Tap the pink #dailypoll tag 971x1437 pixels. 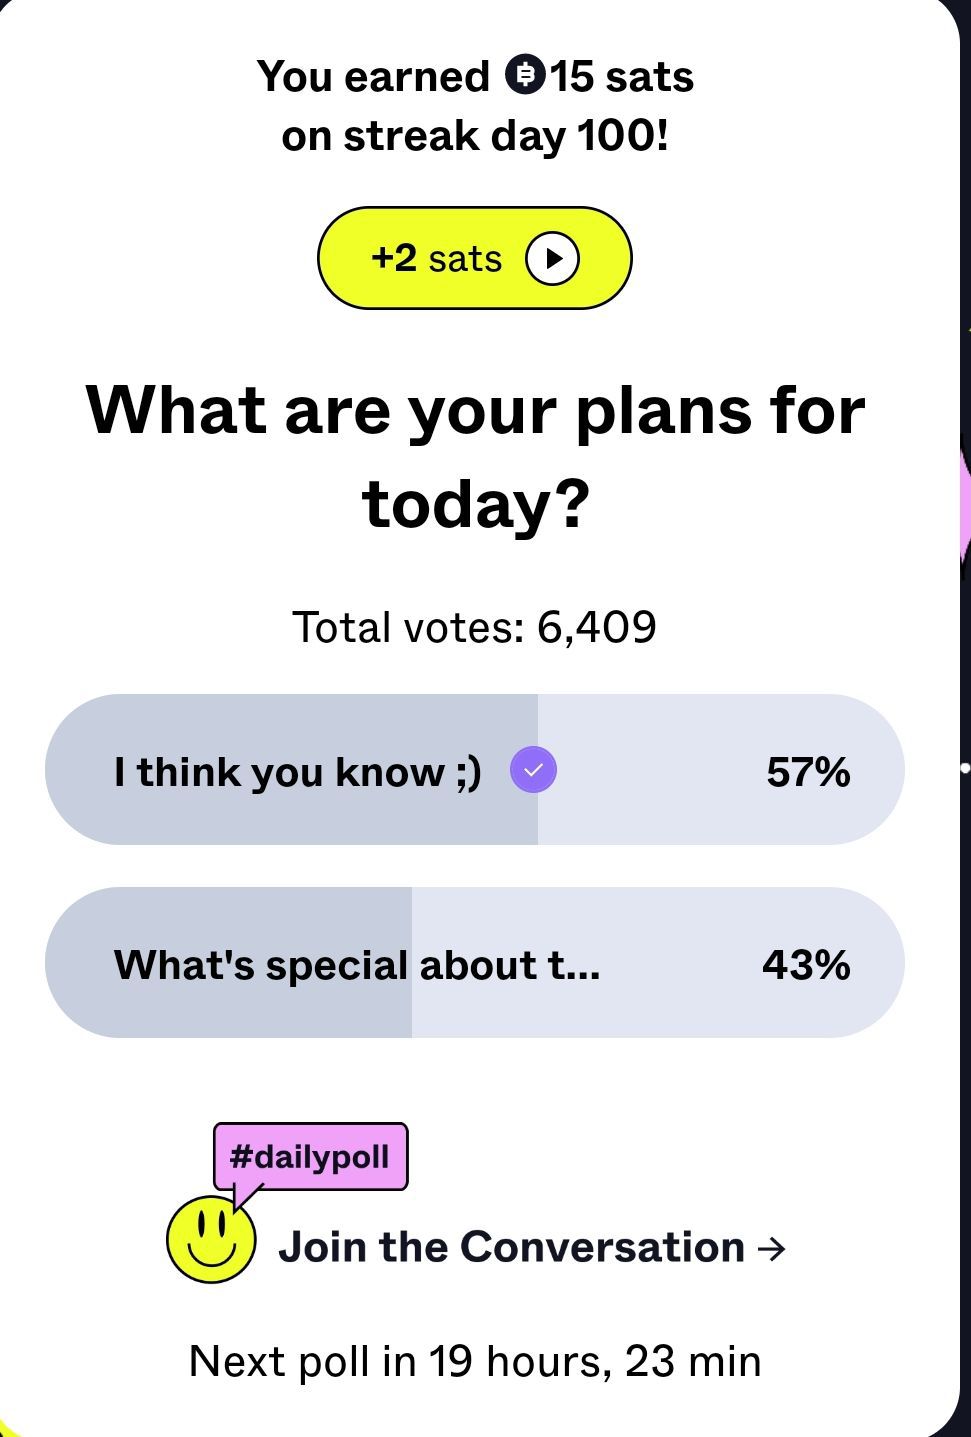pyautogui.click(x=310, y=1157)
